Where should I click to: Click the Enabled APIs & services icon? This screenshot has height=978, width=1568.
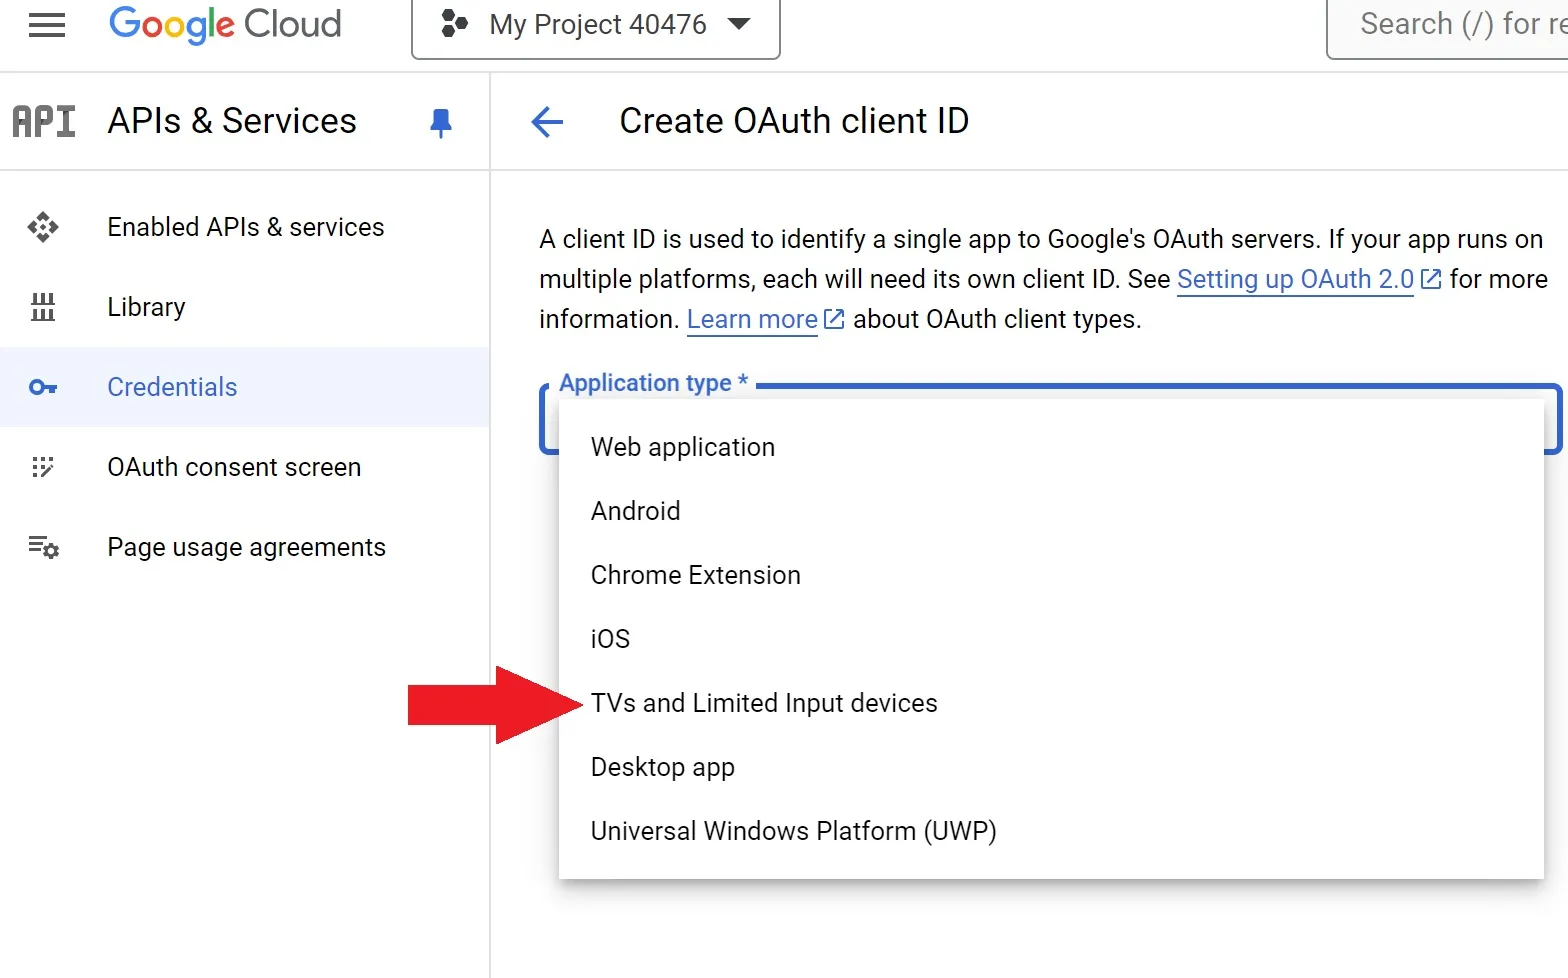43,228
